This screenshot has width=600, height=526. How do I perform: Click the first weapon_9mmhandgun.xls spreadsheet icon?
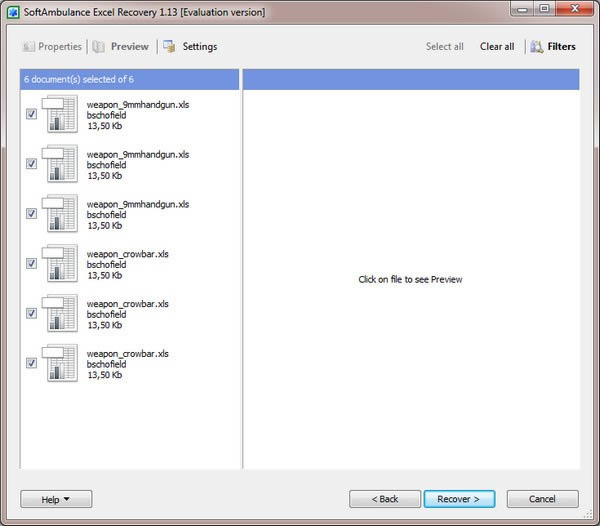[61, 114]
